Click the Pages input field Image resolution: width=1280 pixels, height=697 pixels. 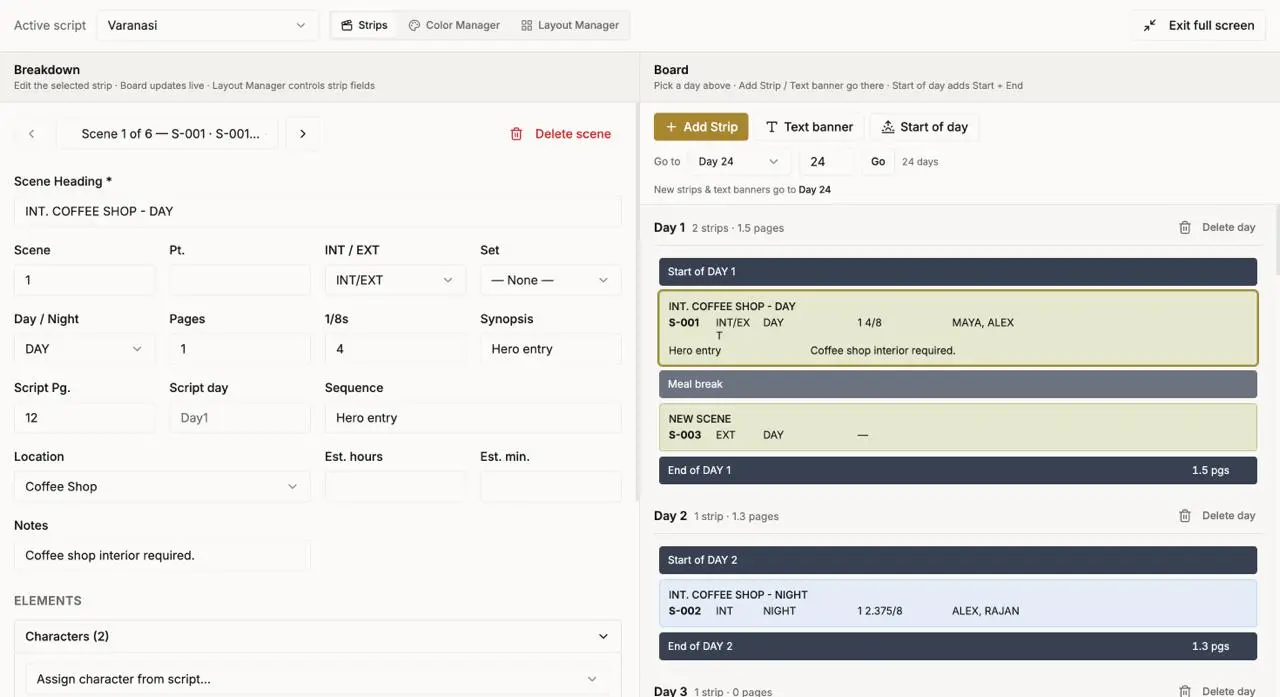[x=240, y=349]
